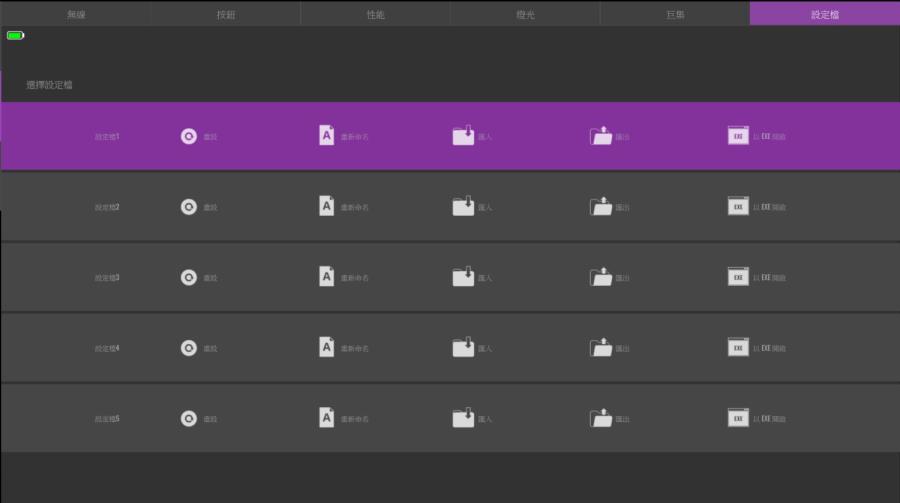Click the import folder icon for profile 3
900x503 pixels.
(x=463, y=277)
